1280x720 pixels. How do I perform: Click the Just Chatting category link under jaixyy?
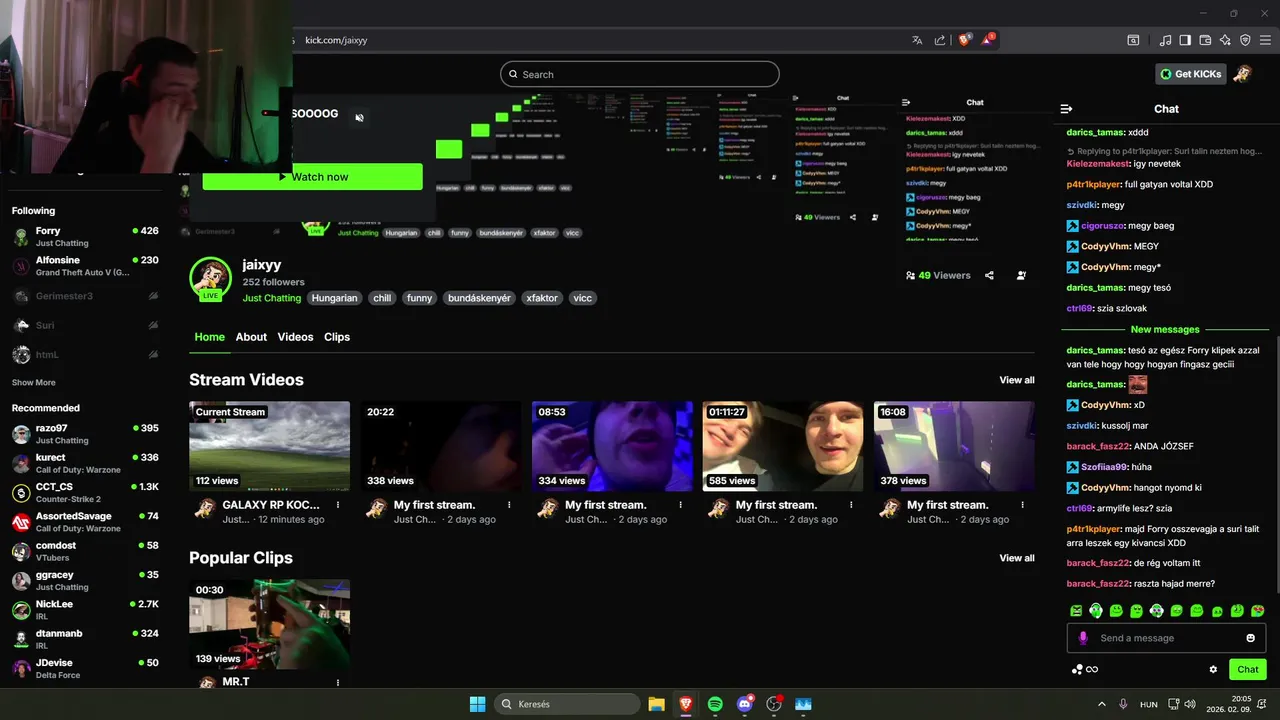point(272,298)
